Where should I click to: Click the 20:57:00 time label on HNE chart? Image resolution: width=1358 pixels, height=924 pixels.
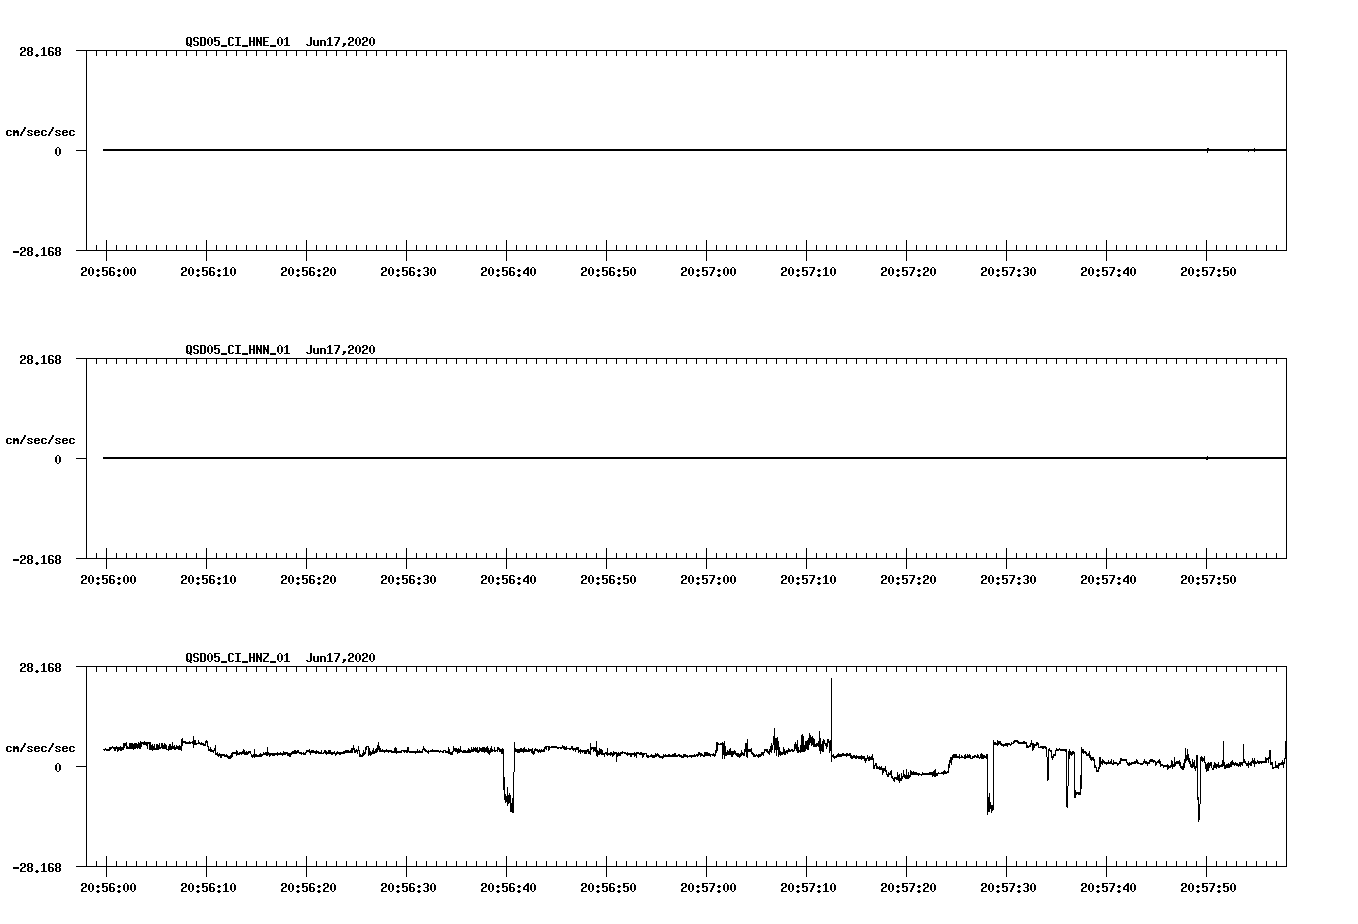point(708,271)
